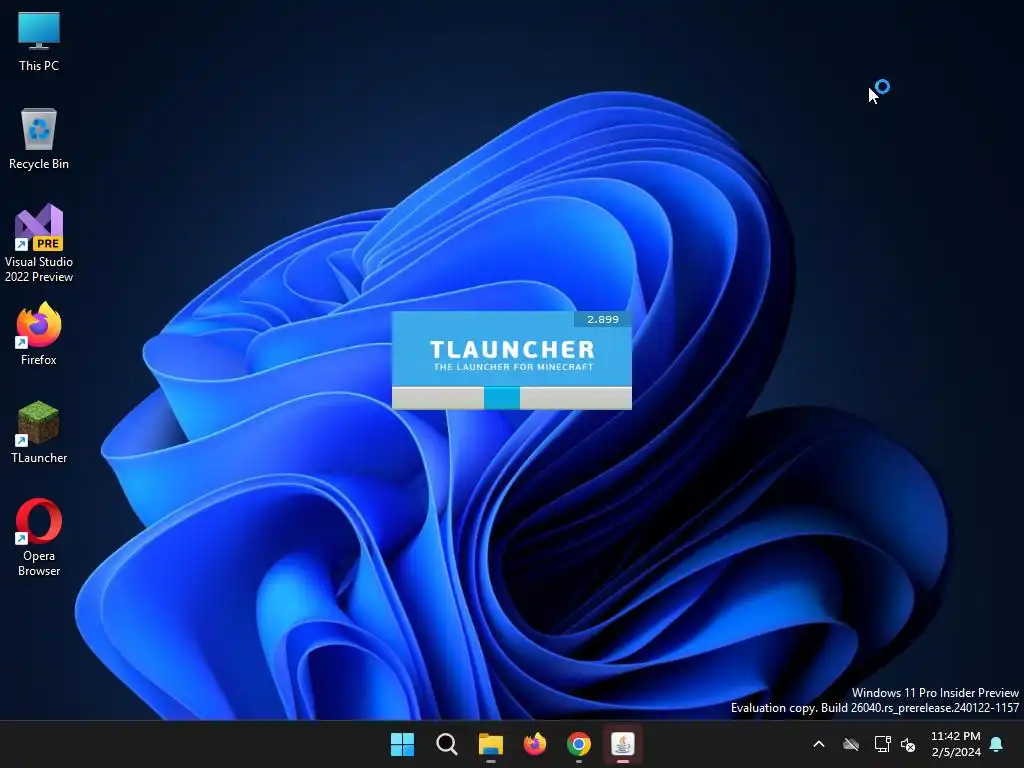The width and height of the screenshot is (1024, 768).
Task: Select Visual Studio 2022 Preview shortcut
Action: (39, 244)
